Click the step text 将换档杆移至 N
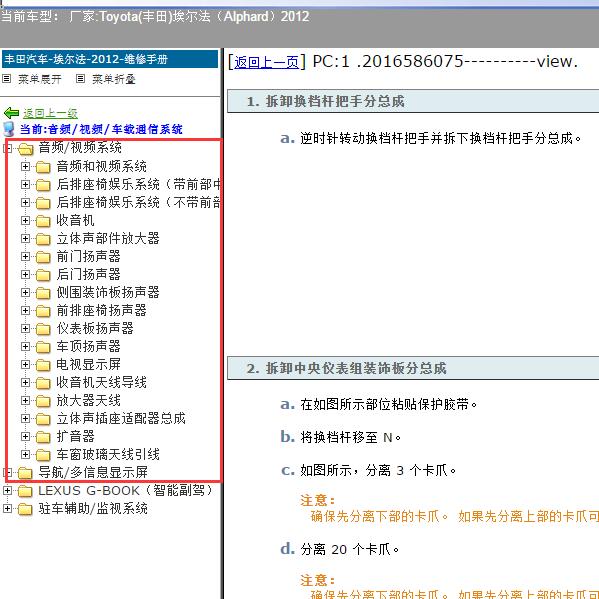This screenshot has width=599, height=599. [x=350, y=437]
